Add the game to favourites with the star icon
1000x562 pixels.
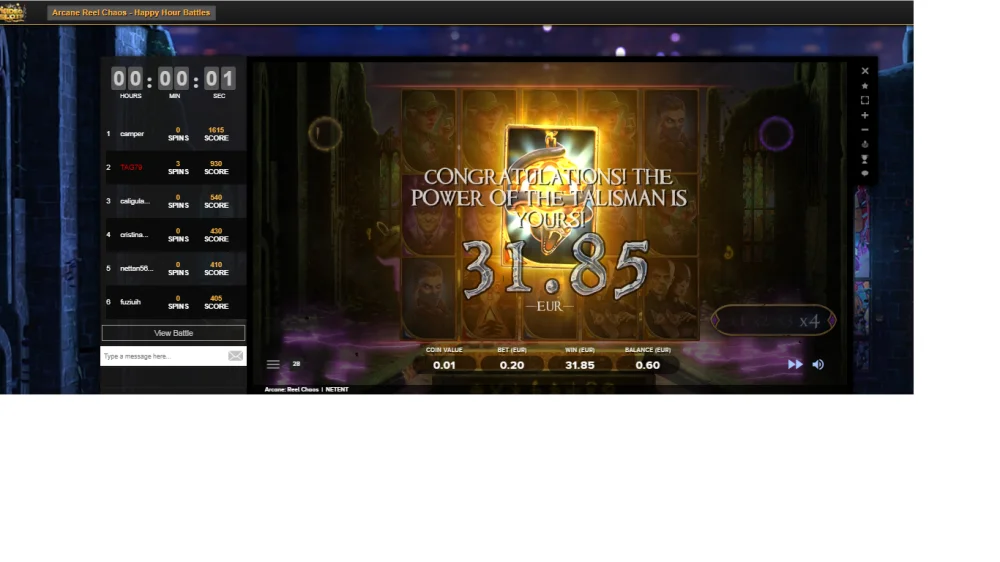pos(865,85)
